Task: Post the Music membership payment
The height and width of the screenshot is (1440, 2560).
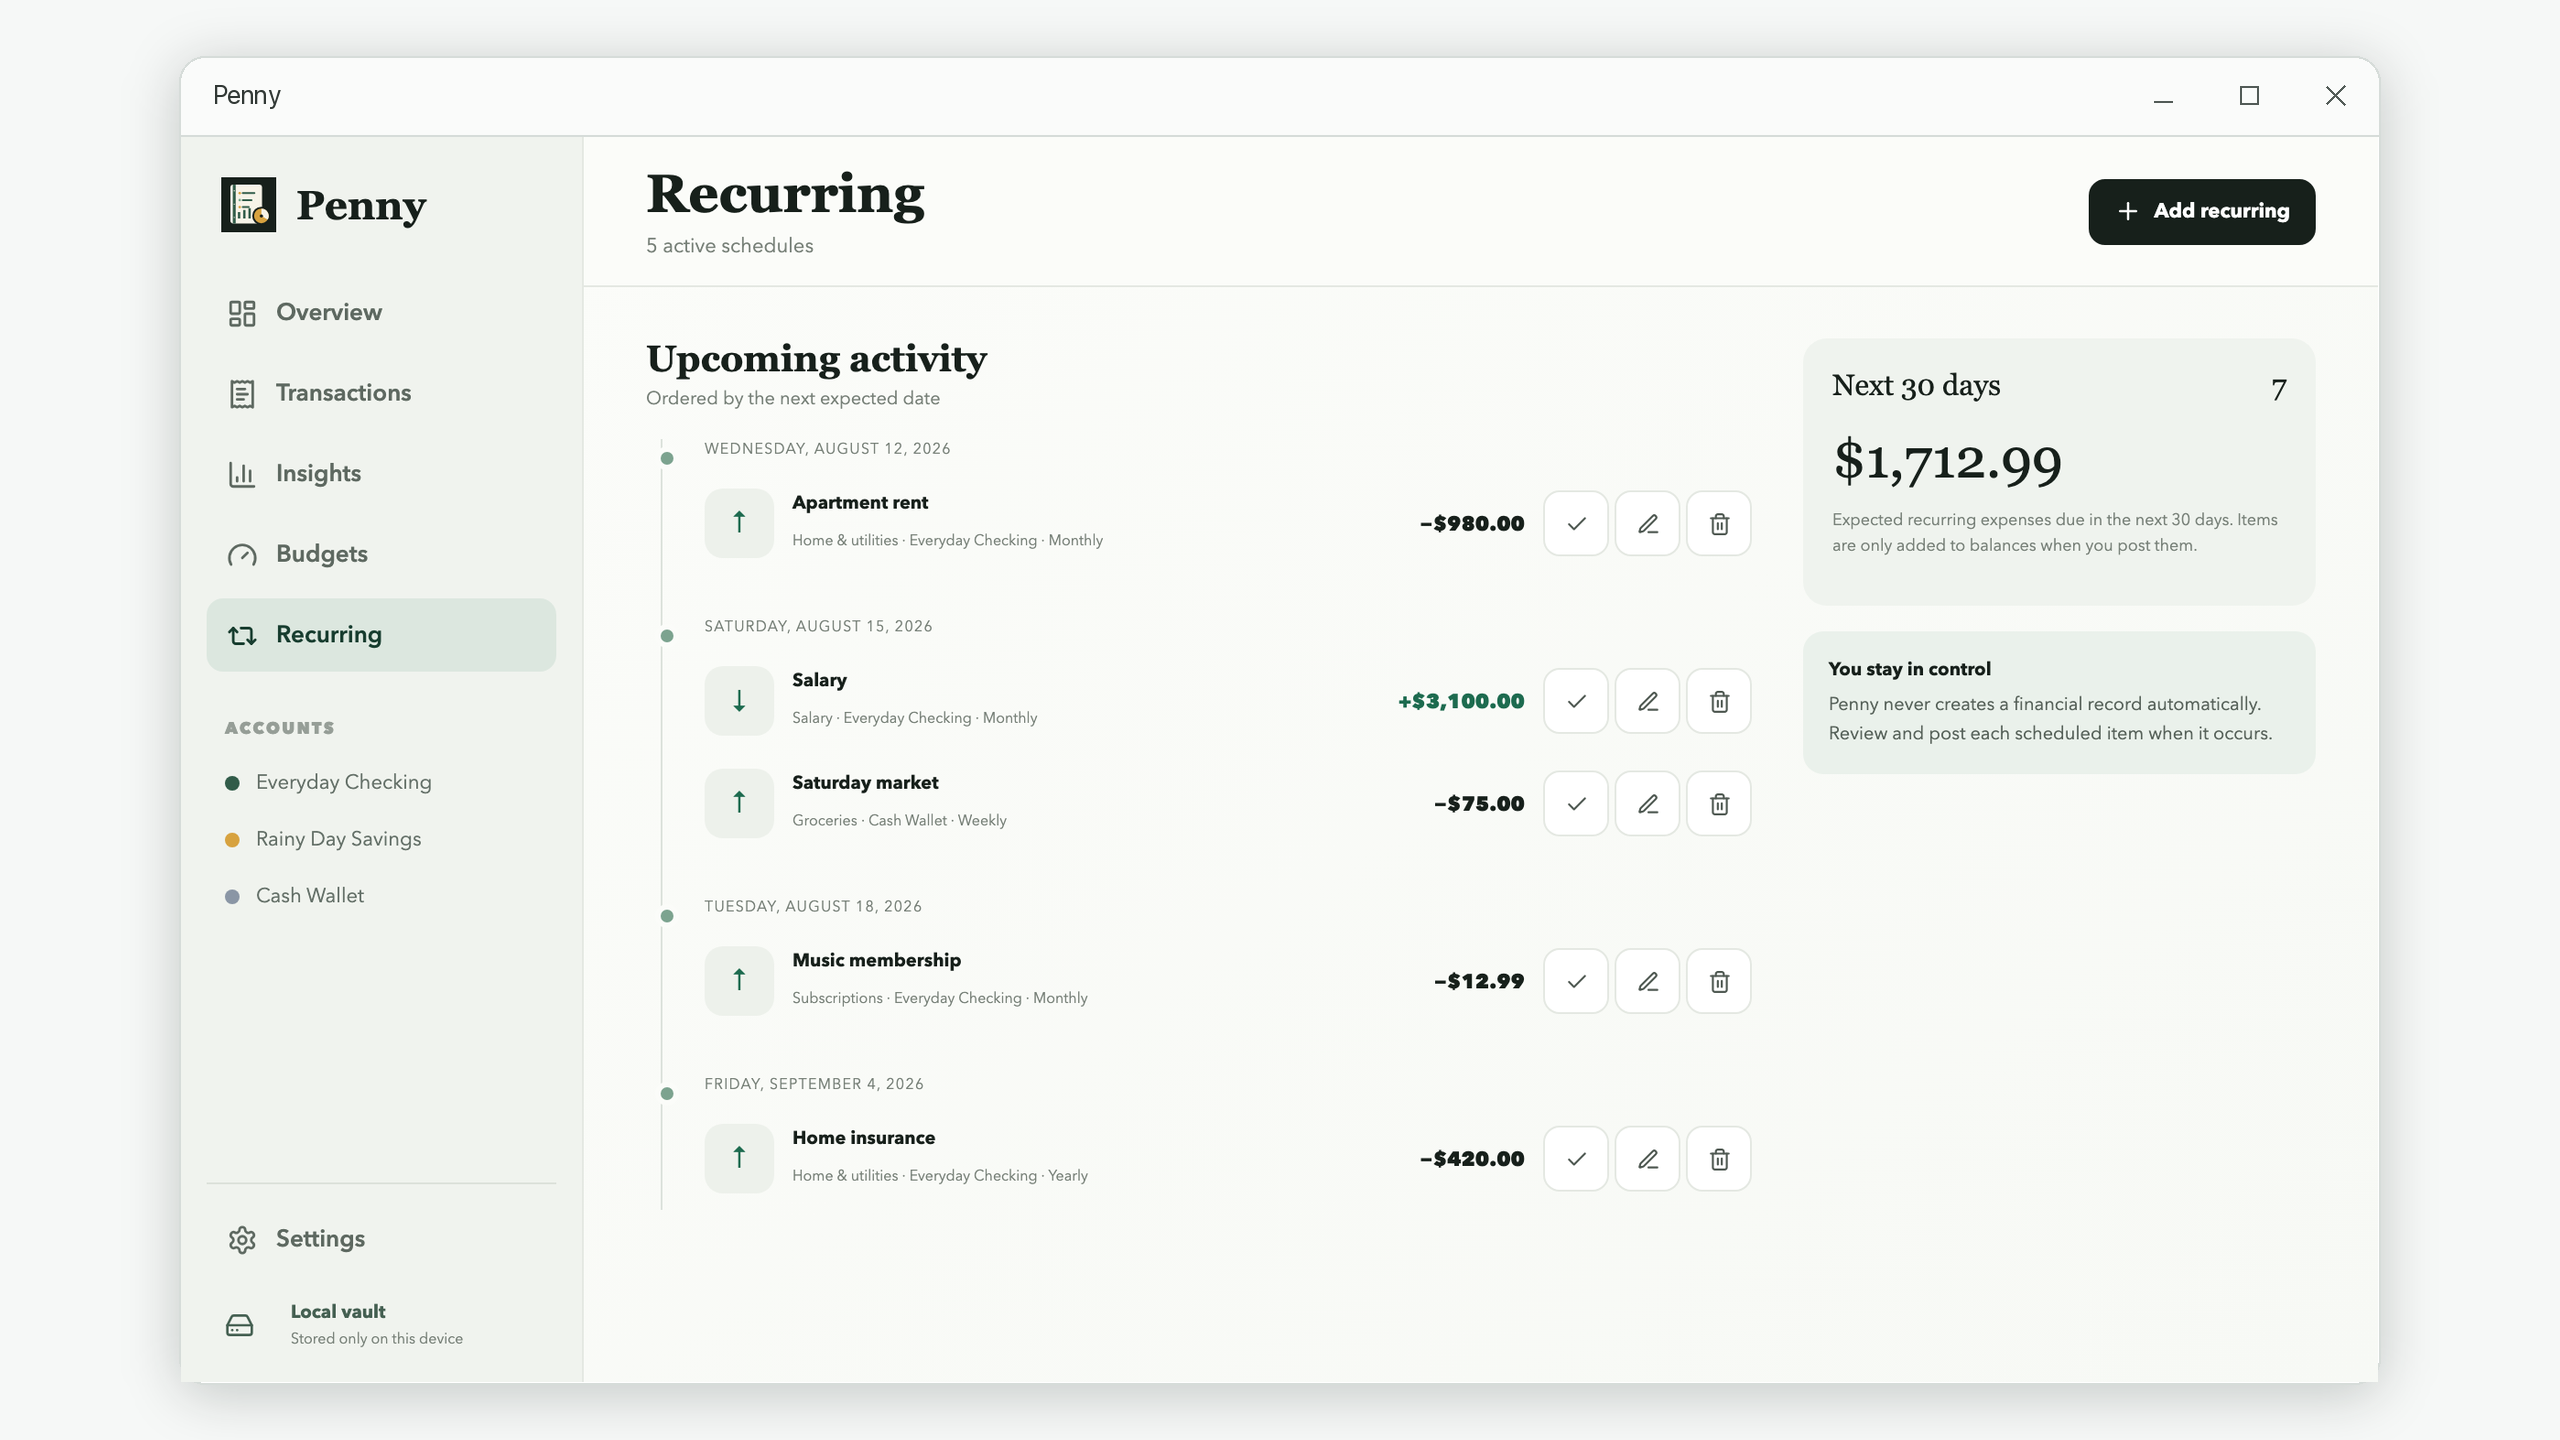Action: [1575, 981]
